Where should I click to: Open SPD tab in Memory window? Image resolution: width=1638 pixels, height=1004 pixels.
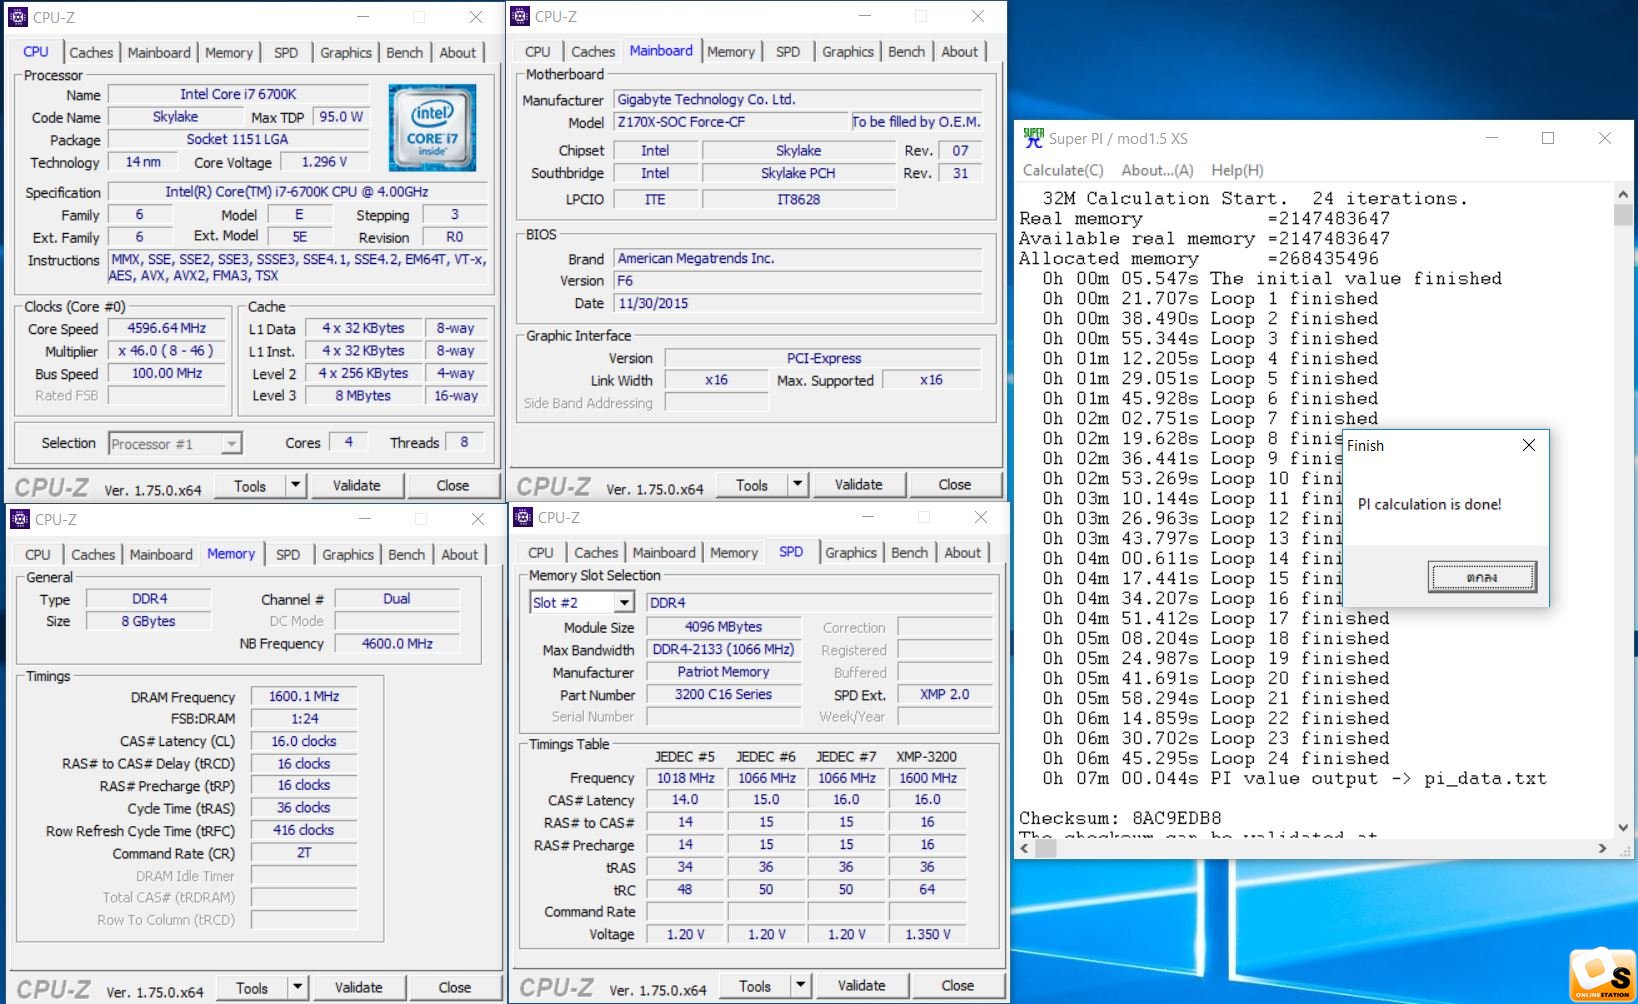point(288,554)
